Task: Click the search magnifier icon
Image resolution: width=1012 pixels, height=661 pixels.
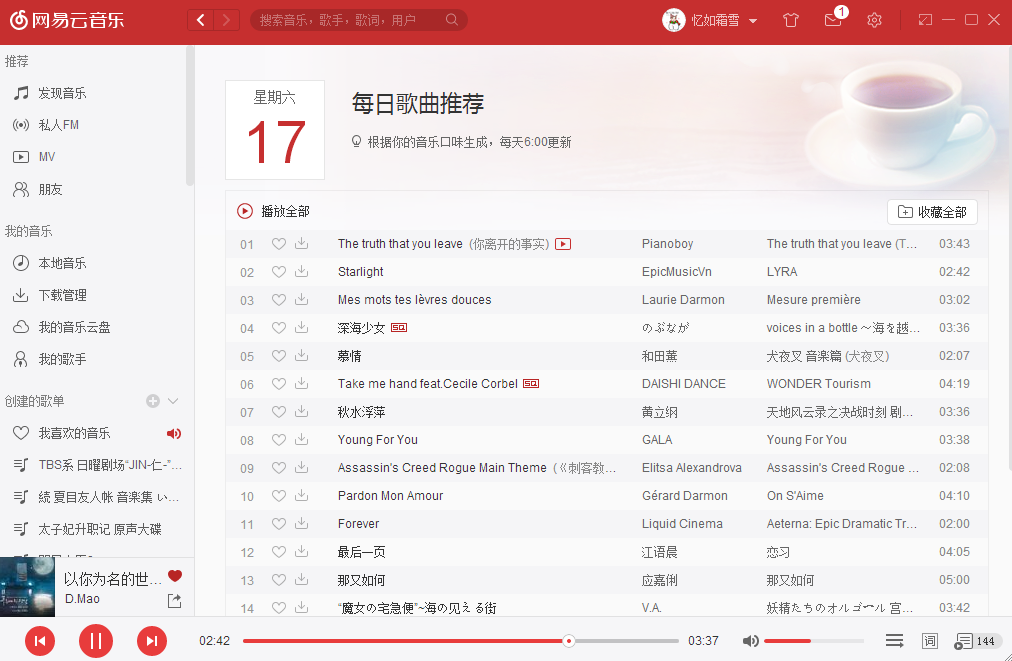Action: click(x=452, y=20)
